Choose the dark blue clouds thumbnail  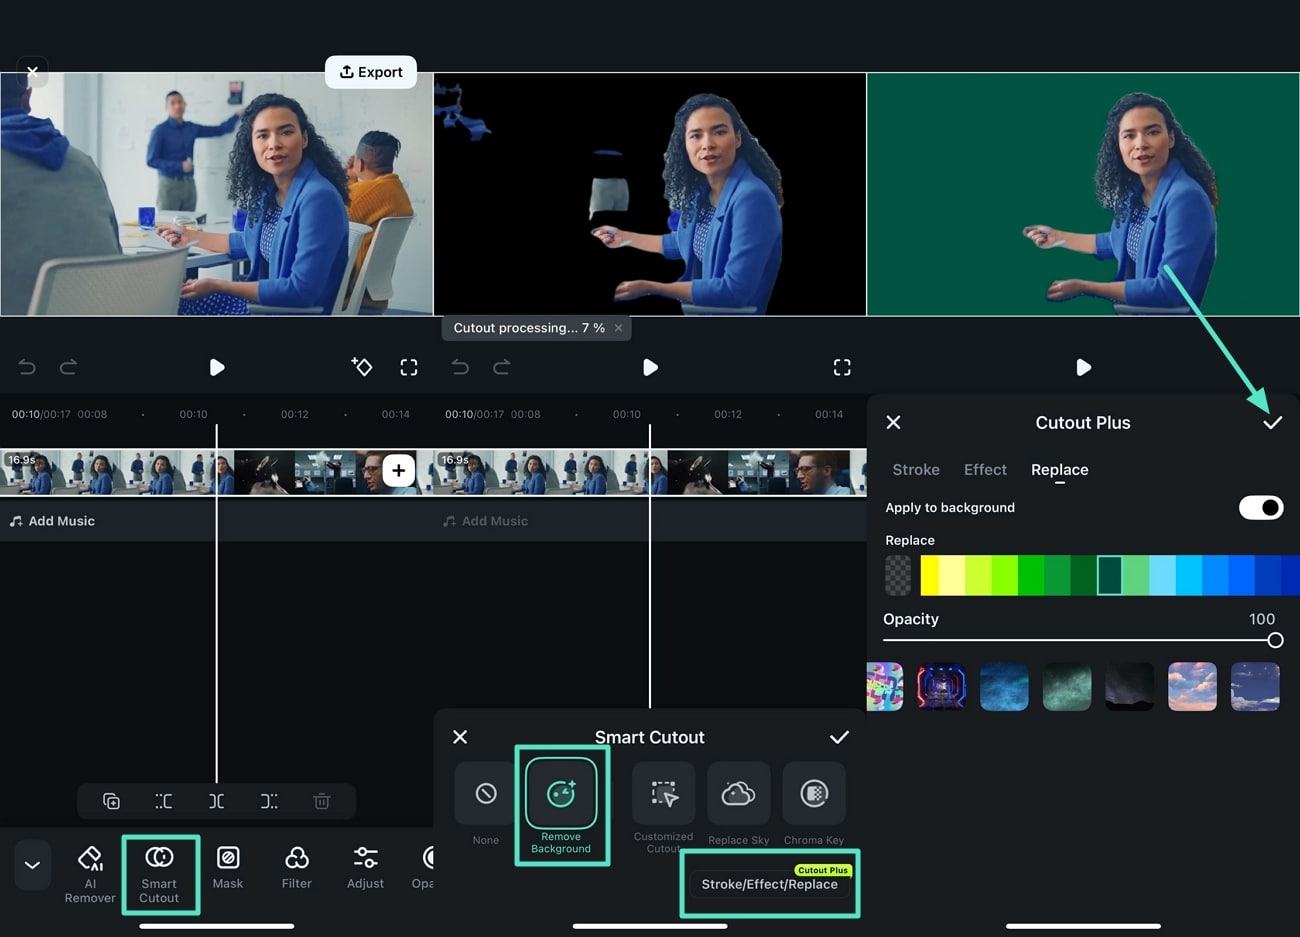1255,687
